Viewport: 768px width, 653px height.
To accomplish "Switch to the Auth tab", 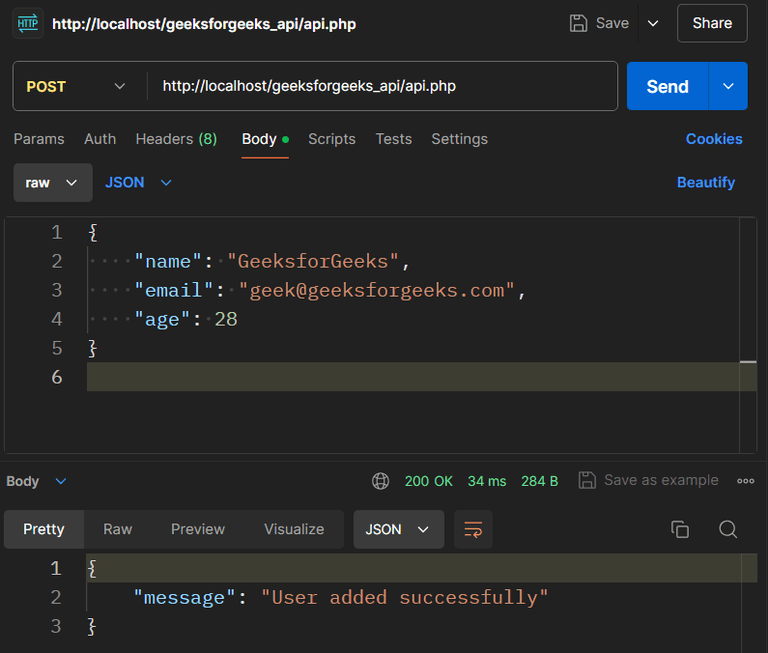I will pyautogui.click(x=100, y=139).
